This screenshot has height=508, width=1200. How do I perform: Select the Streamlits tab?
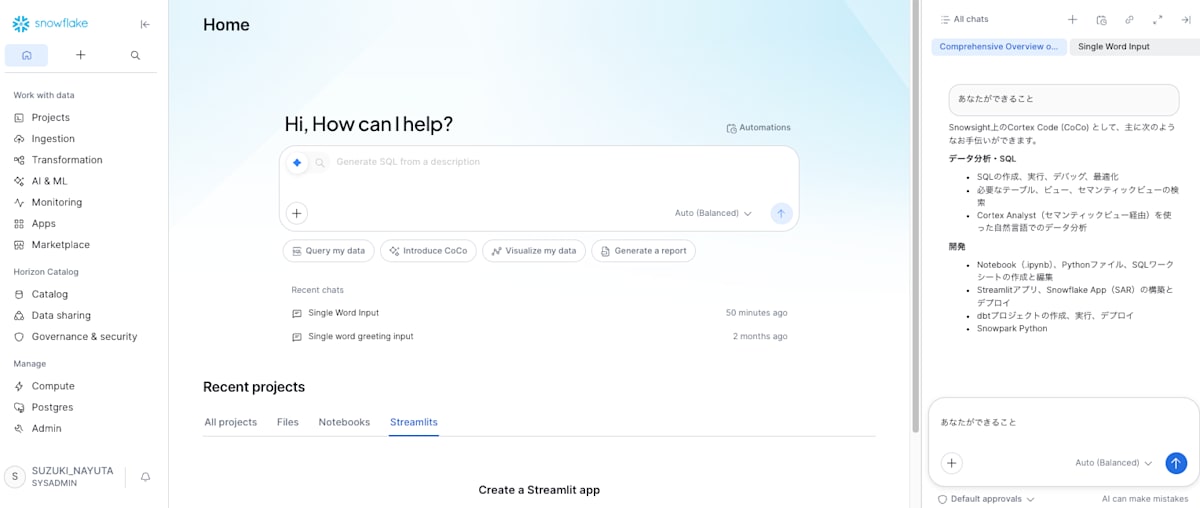click(414, 422)
